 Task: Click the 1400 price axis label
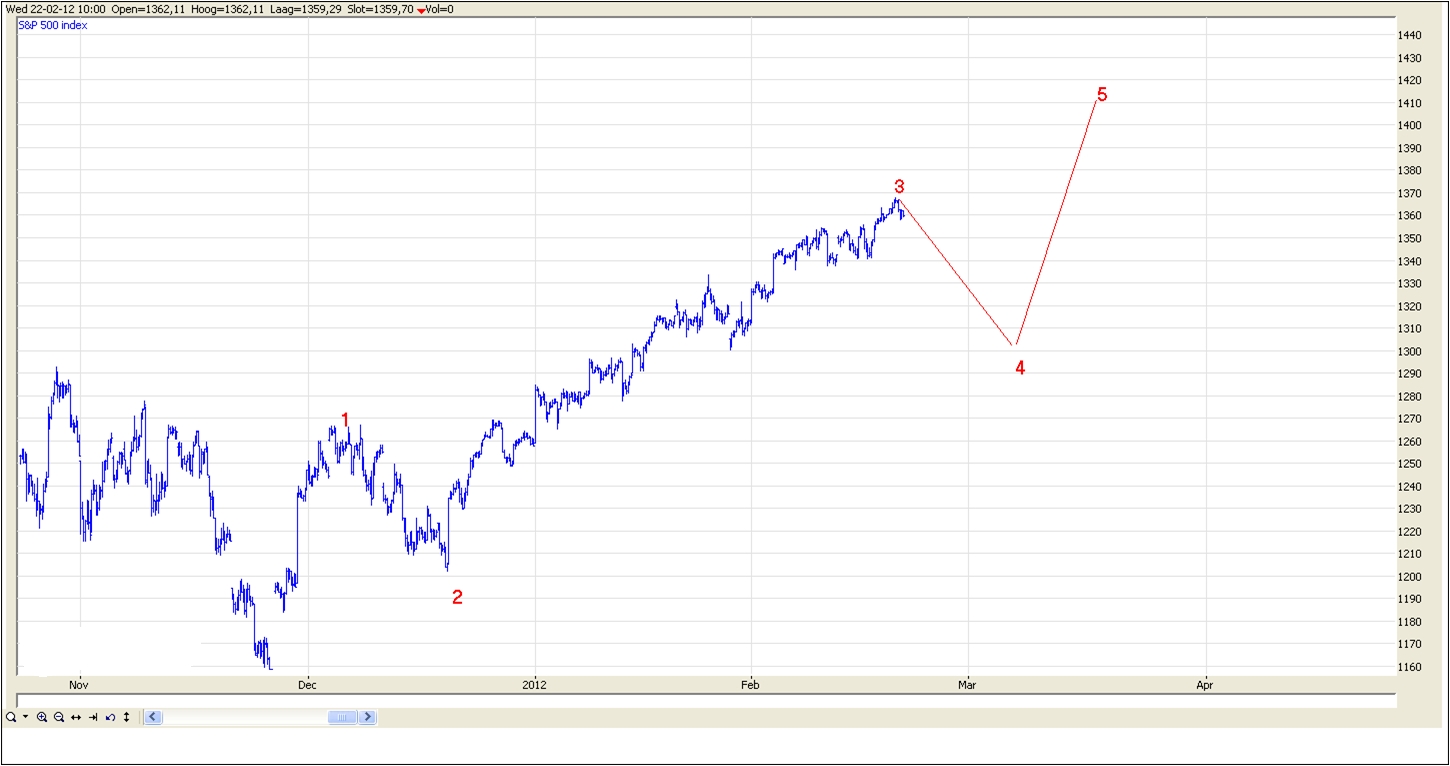click(1410, 125)
